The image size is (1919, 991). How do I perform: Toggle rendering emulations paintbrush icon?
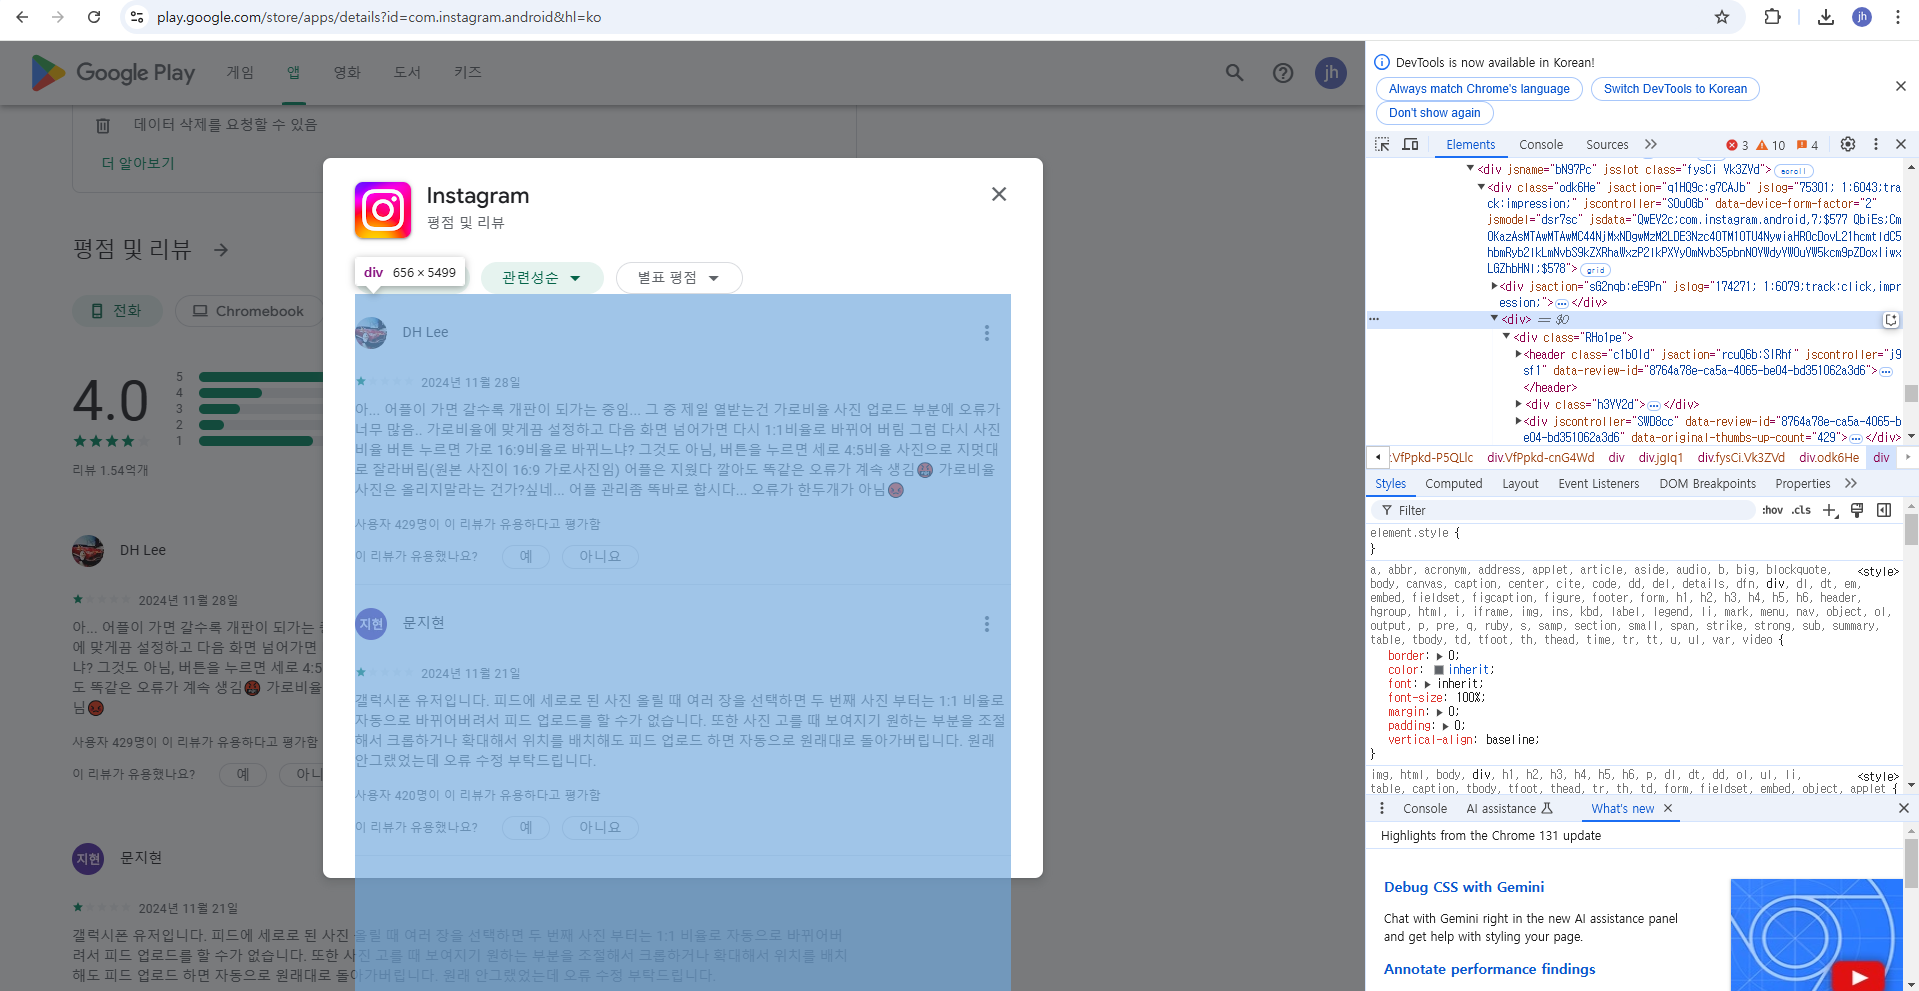1857,511
